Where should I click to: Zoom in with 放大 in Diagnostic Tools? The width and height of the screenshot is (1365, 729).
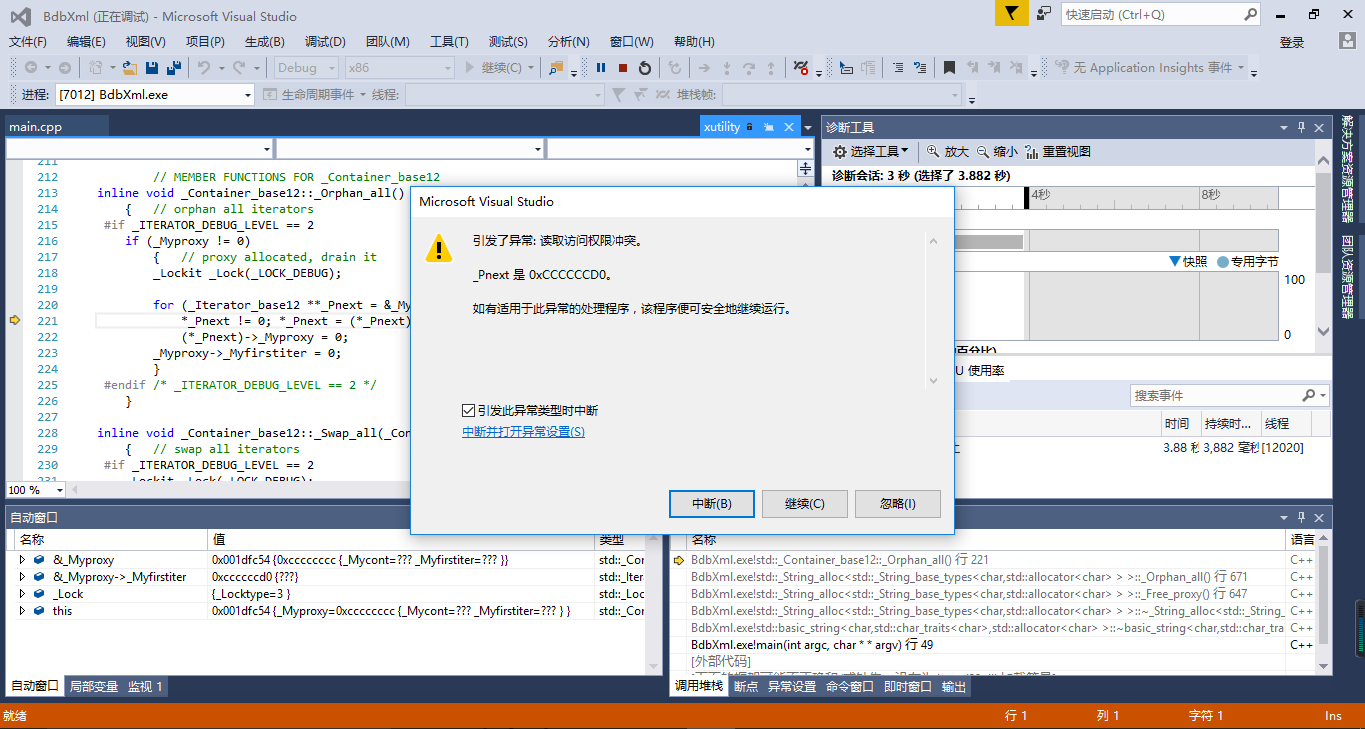(947, 152)
